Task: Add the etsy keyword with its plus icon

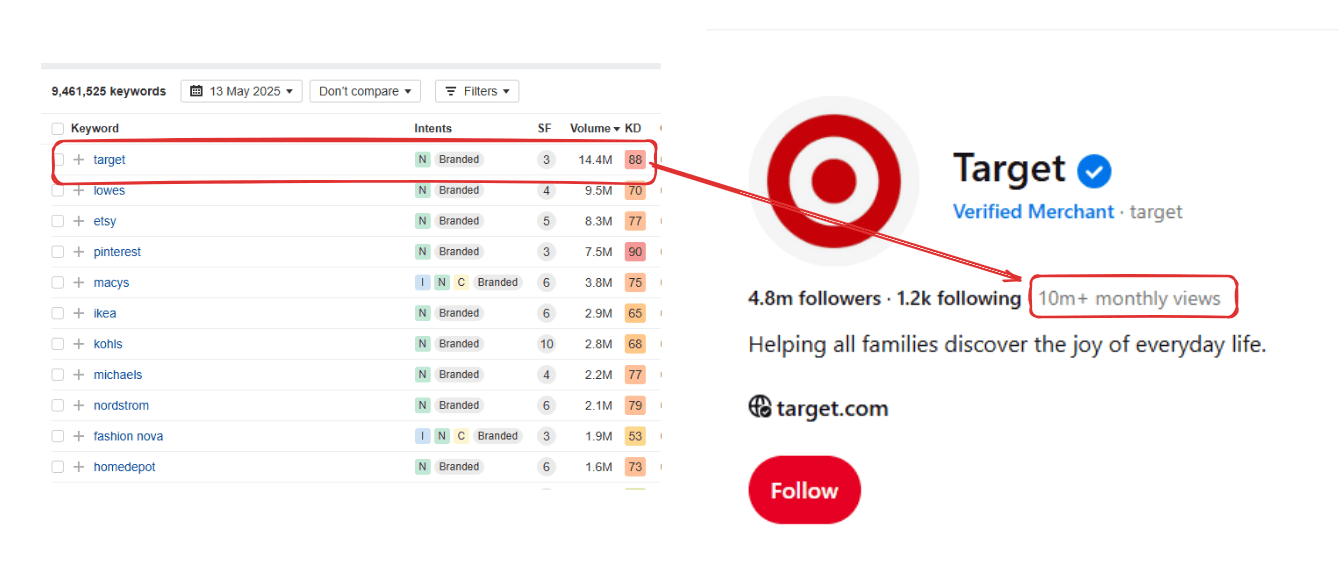Action: tap(79, 221)
